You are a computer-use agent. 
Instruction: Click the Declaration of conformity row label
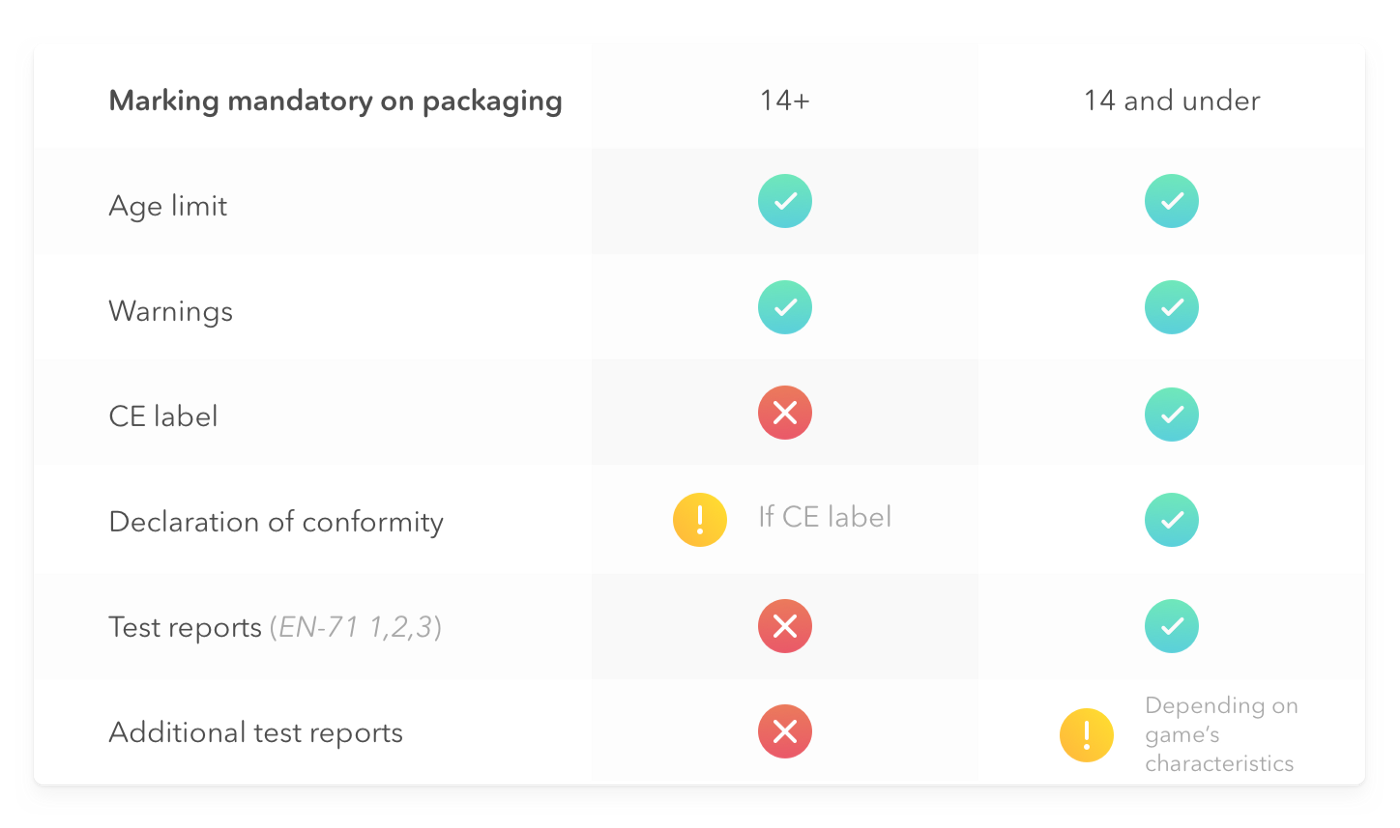(x=276, y=522)
